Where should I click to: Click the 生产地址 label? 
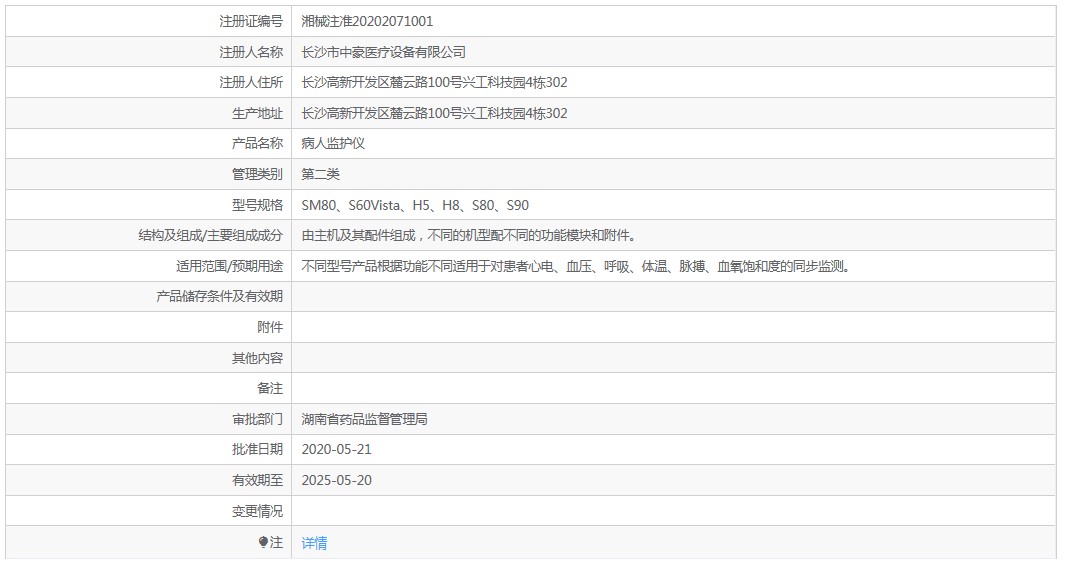point(257,113)
